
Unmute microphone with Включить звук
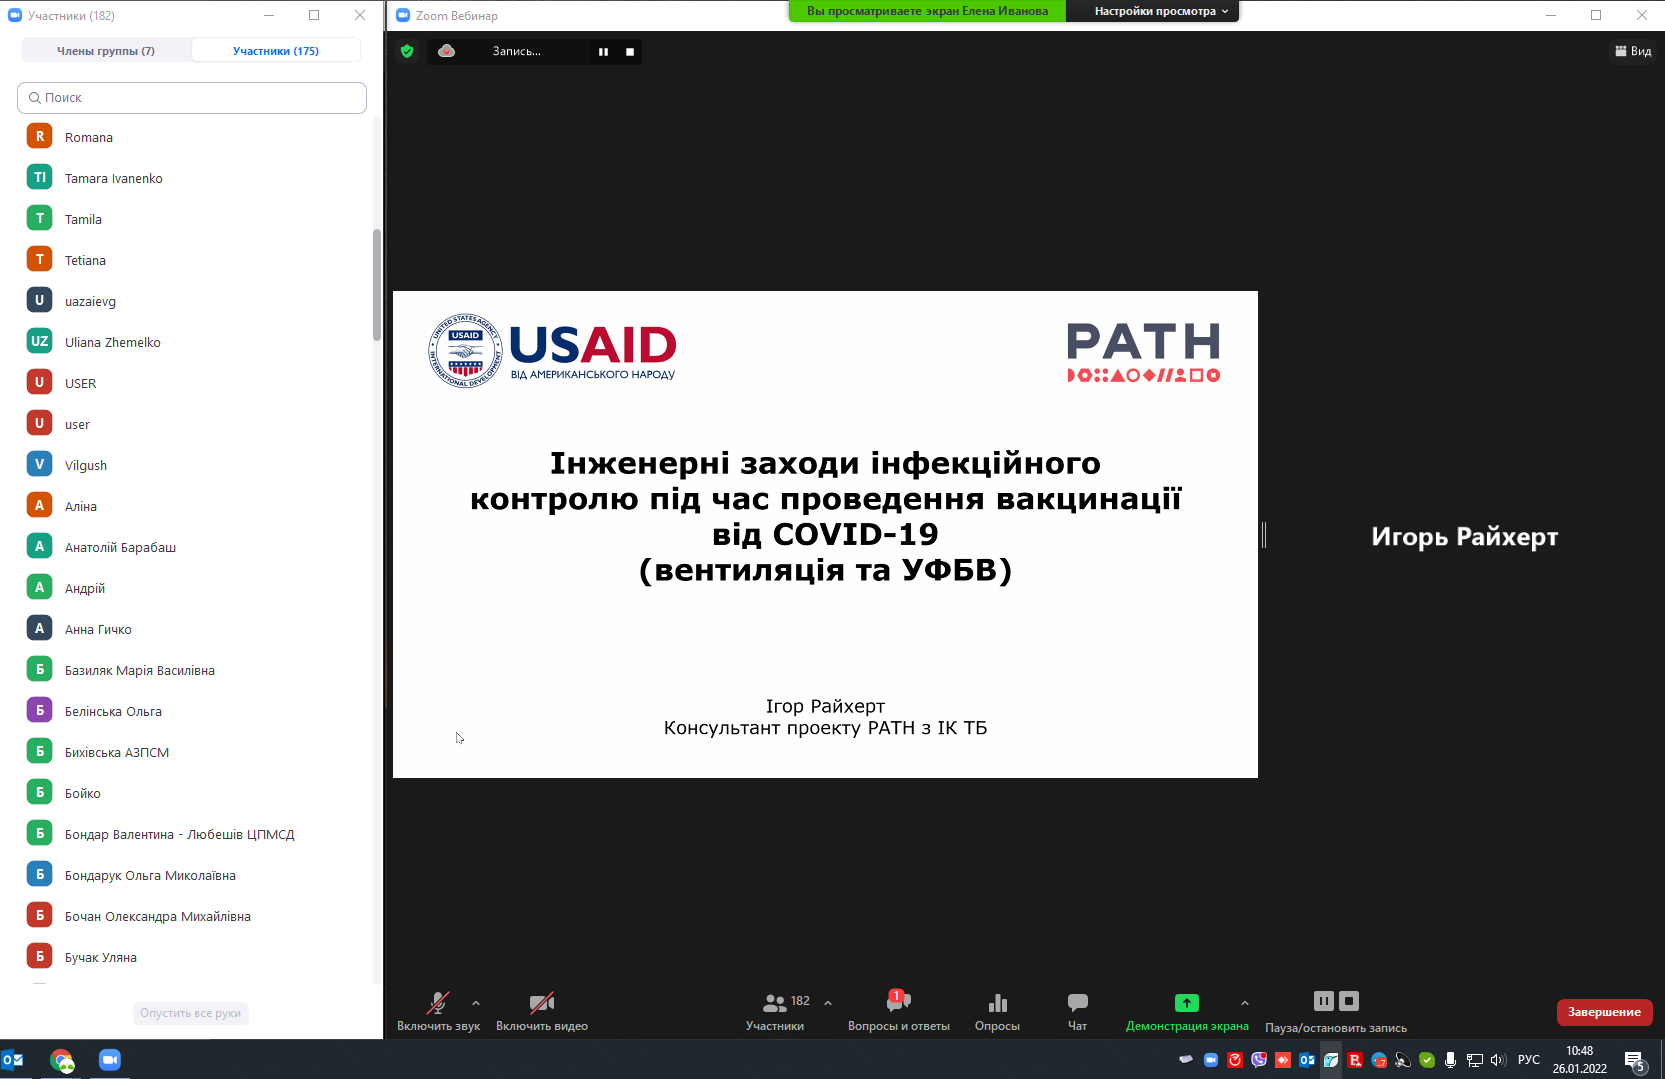pos(438,1004)
